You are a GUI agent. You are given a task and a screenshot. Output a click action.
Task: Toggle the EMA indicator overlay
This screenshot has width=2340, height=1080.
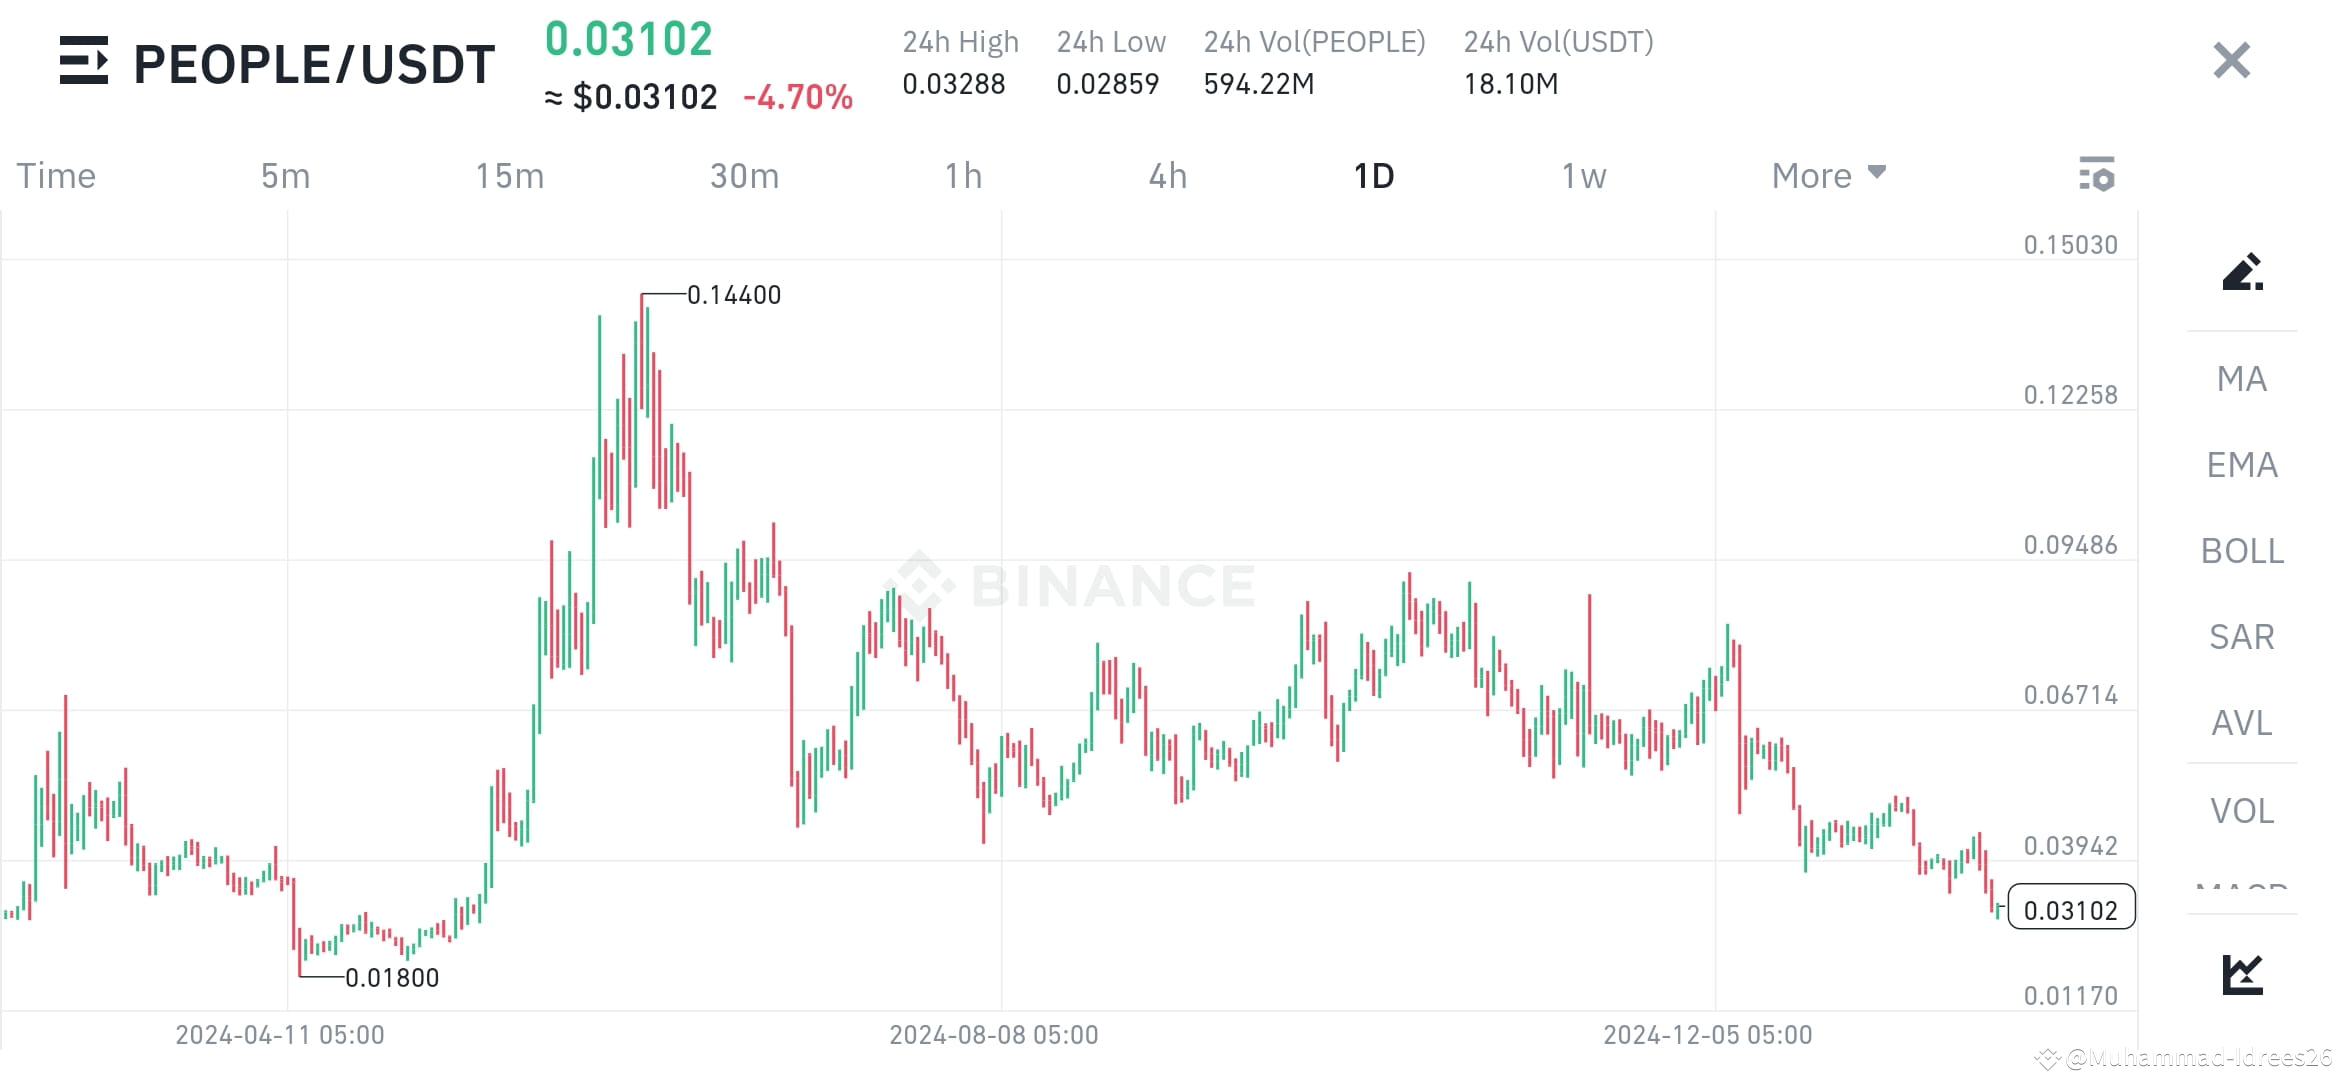2240,465
